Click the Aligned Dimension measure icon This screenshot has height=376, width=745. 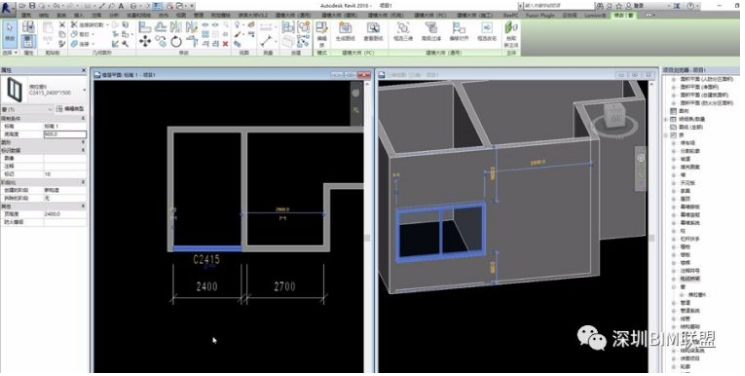pos(267,40)
